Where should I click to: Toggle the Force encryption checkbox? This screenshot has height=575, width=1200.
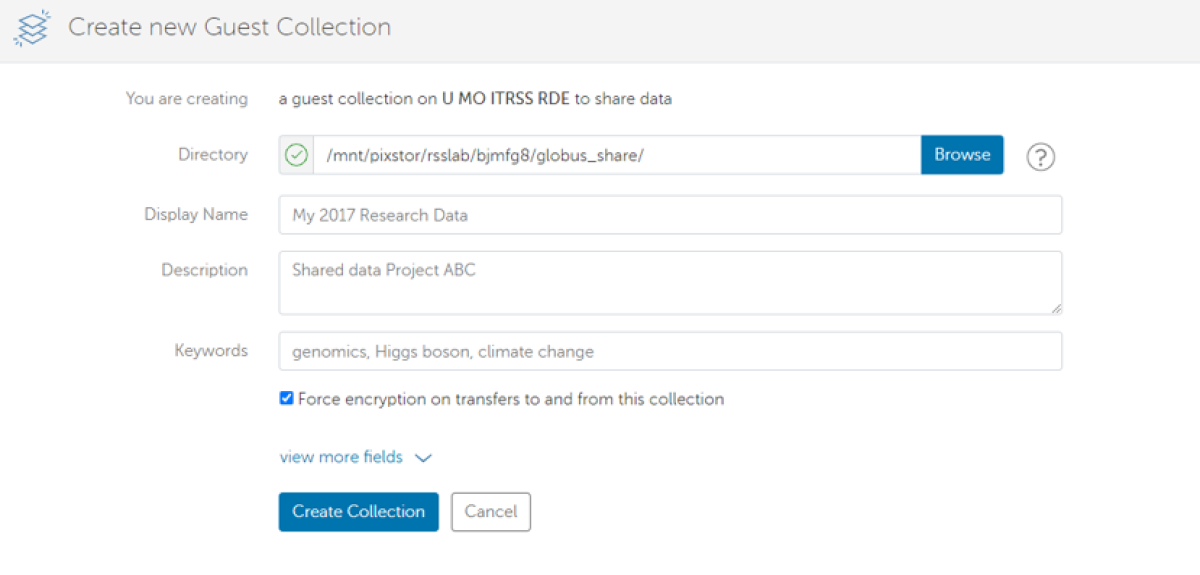point(287,398)
